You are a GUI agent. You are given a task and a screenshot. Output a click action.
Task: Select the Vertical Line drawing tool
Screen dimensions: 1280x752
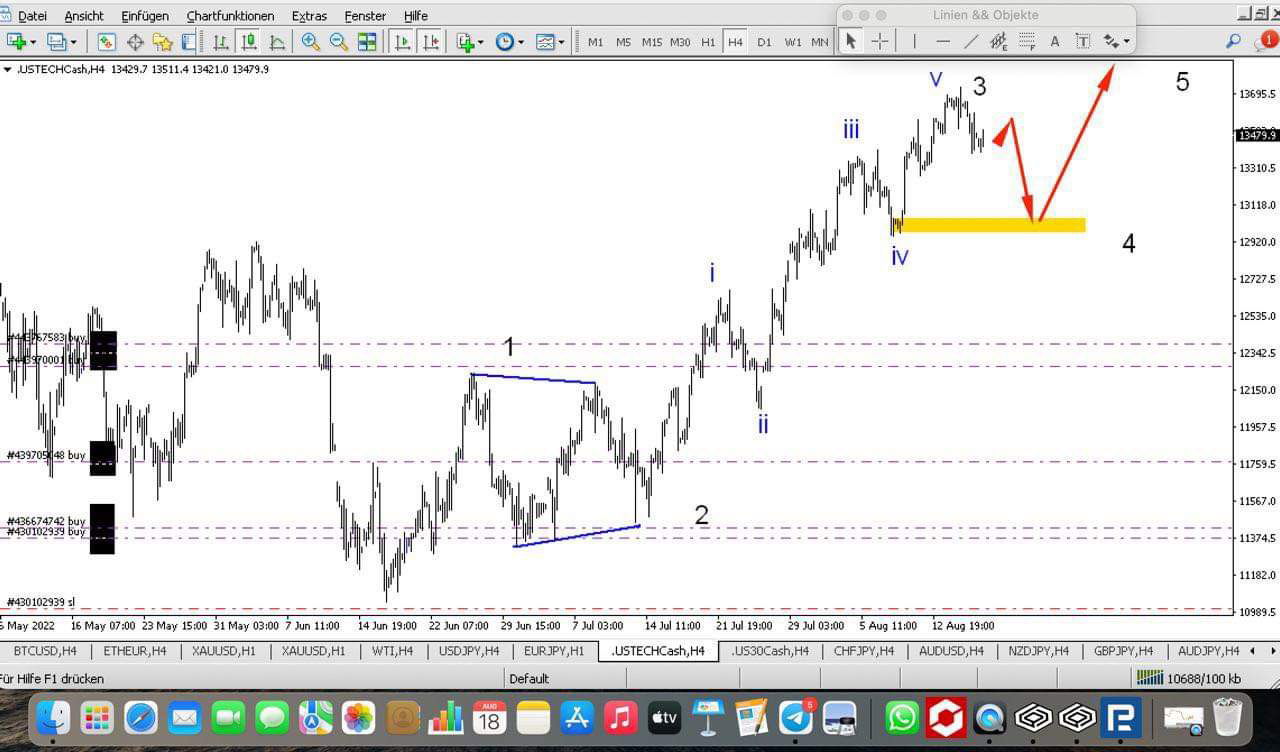(913, 41)
